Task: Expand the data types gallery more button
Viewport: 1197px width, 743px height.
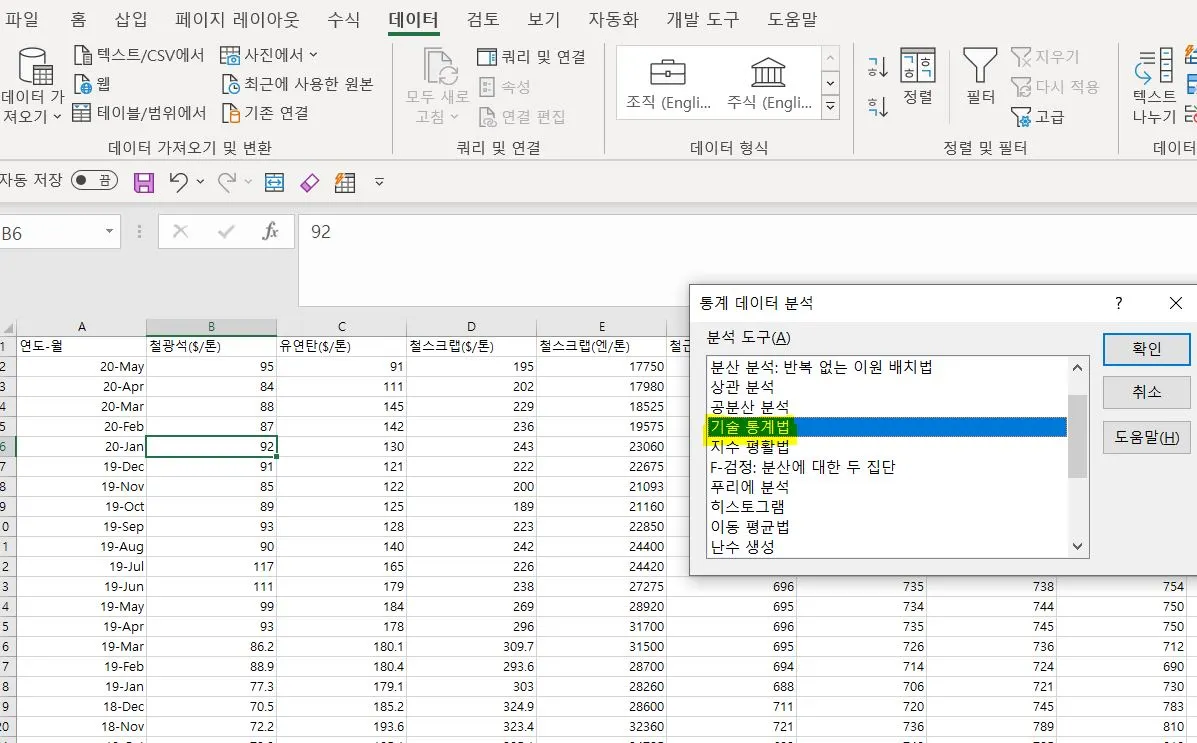Action: [x=830, y=107]
